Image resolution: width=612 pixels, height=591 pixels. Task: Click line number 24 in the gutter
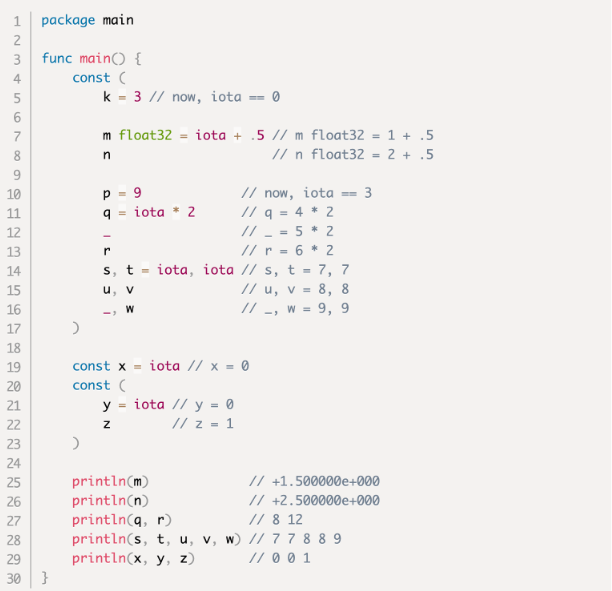[17, 462]
